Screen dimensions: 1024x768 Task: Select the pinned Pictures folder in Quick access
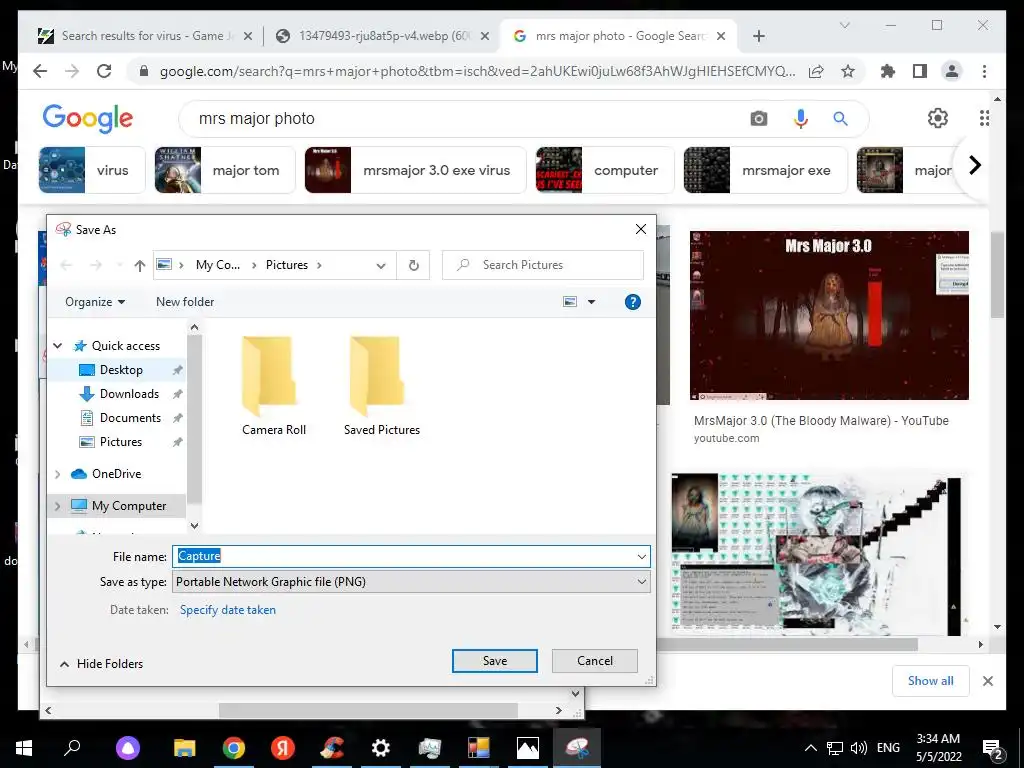(x=120, y=442)
